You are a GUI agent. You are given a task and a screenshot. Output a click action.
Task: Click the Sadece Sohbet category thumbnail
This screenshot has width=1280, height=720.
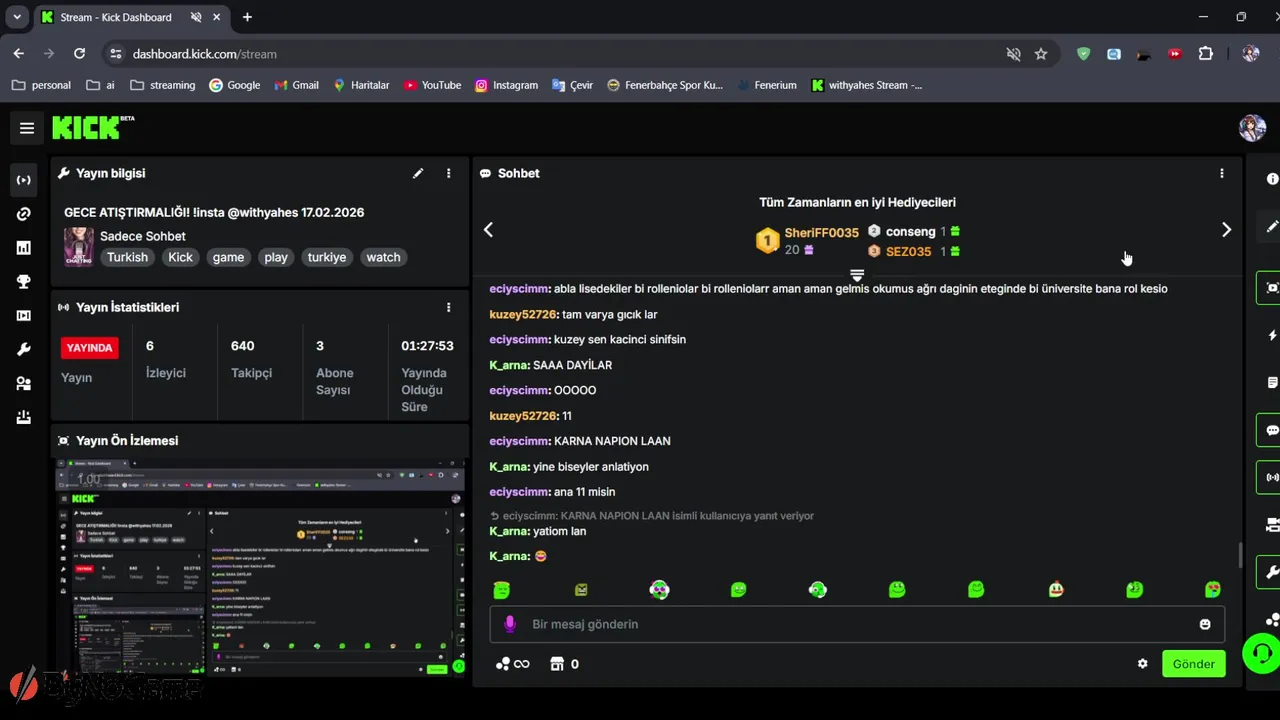click(79, 247)
